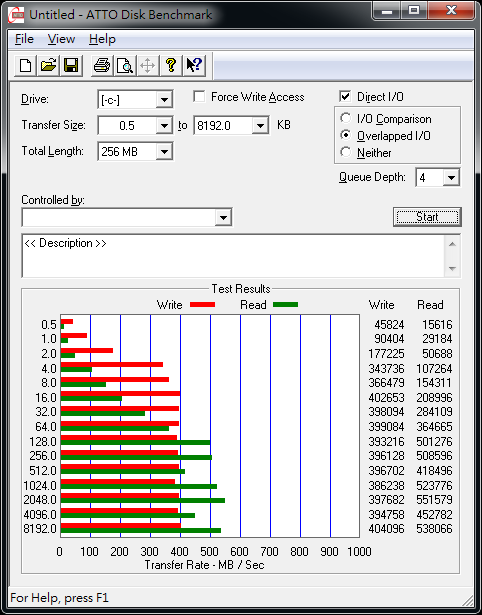Click the Start benchmark button
The image size is (482, 615).
pyautogui.click(x=427, y=217)
